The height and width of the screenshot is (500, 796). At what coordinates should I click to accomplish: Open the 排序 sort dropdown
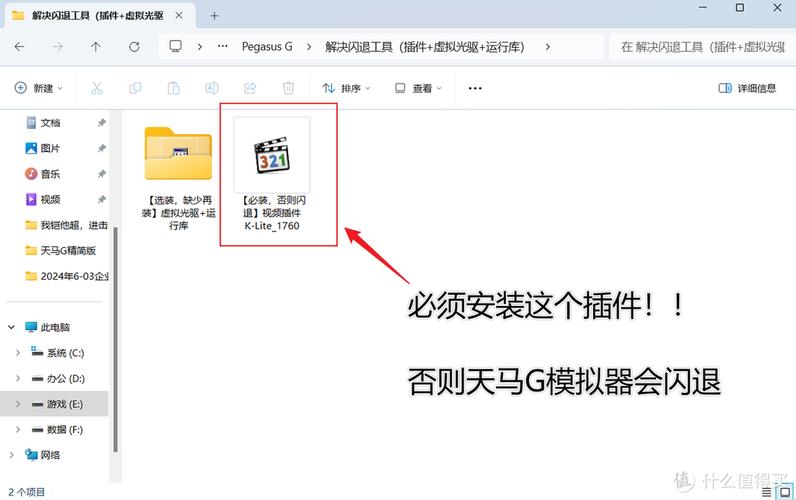click(346, 88)
